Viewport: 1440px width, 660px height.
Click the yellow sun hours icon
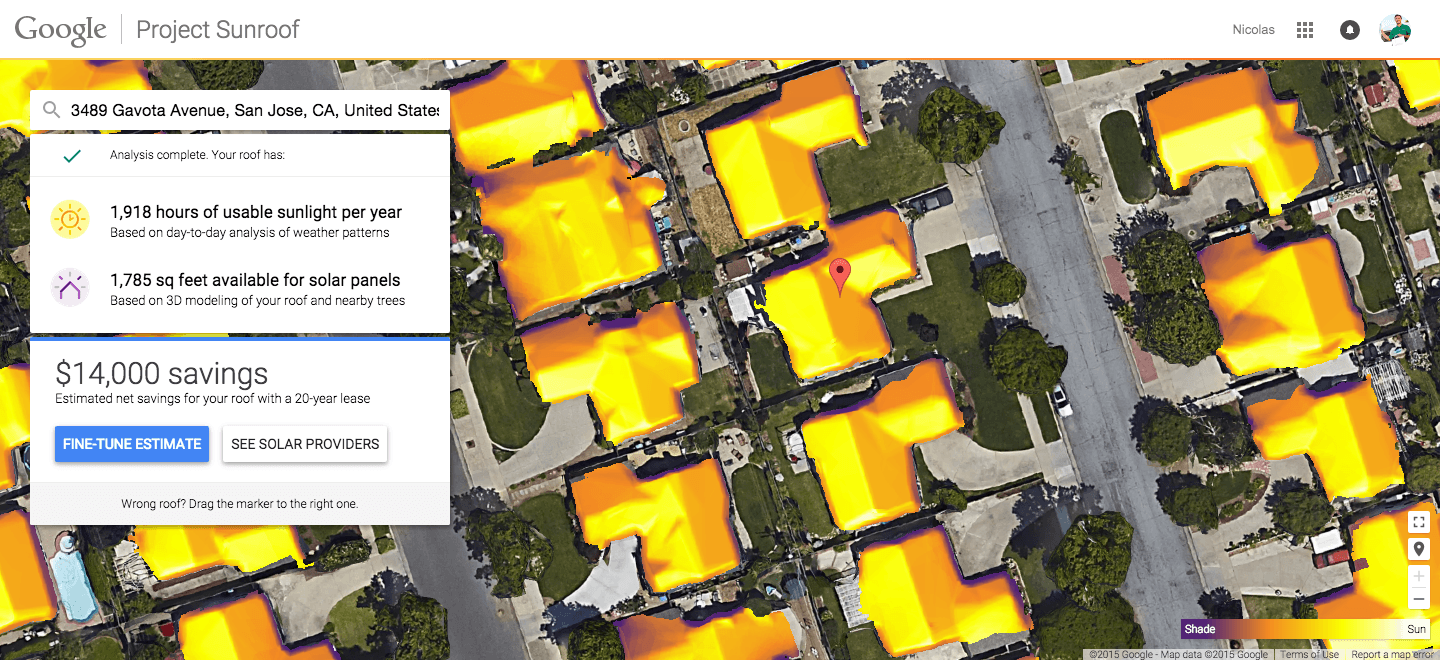click(x=70, y=220)
